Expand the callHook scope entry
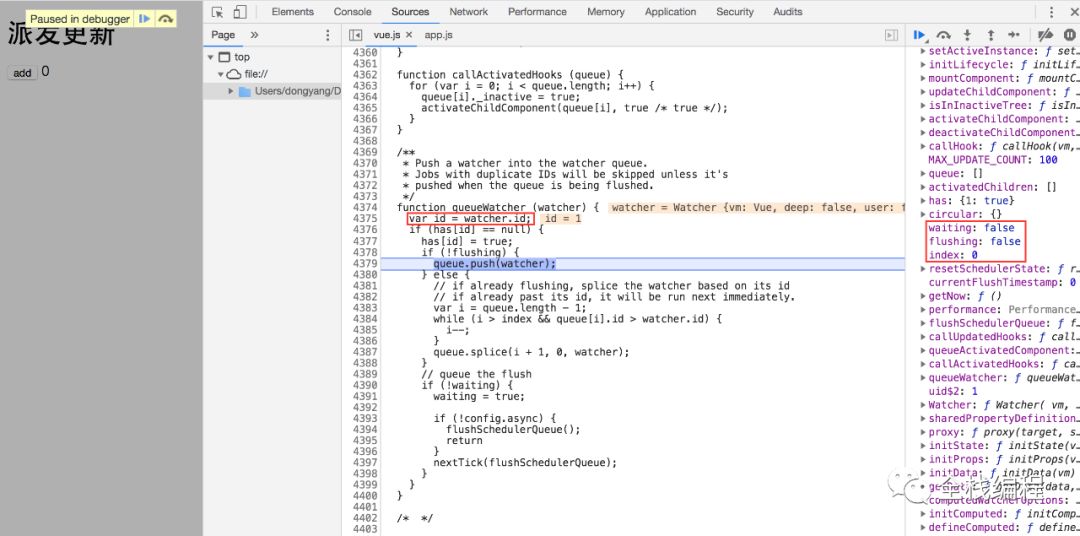1080x536 pixels. tap(924, 146)
